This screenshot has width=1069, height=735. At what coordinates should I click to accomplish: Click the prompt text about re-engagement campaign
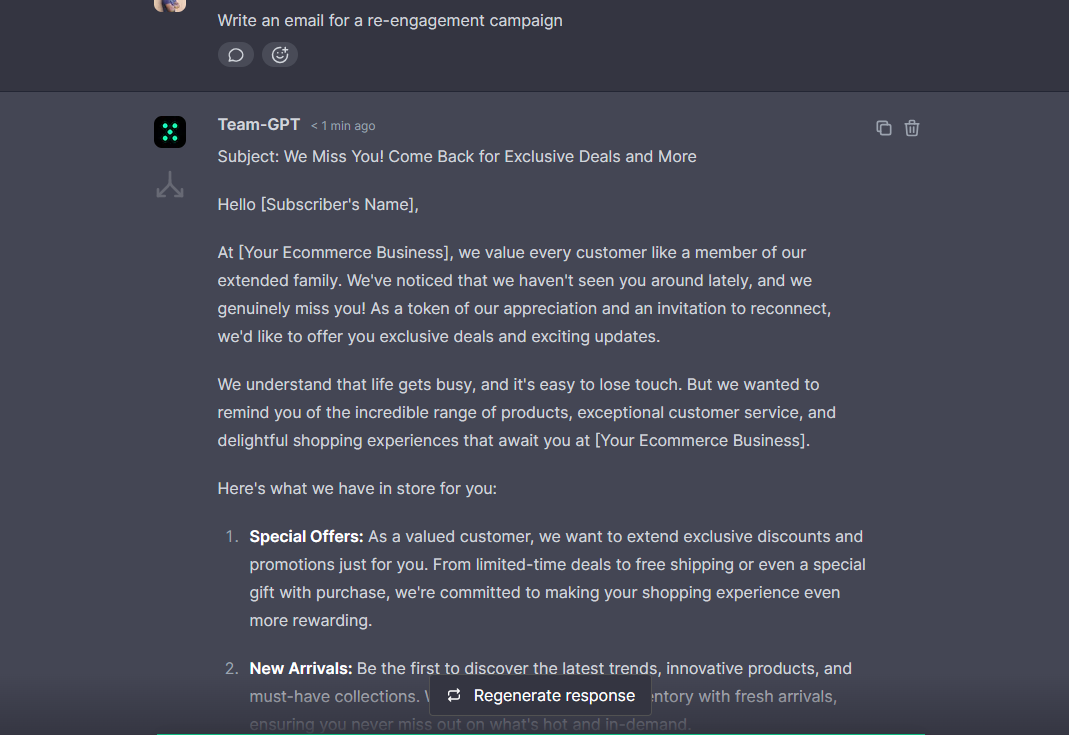point(390,20)
